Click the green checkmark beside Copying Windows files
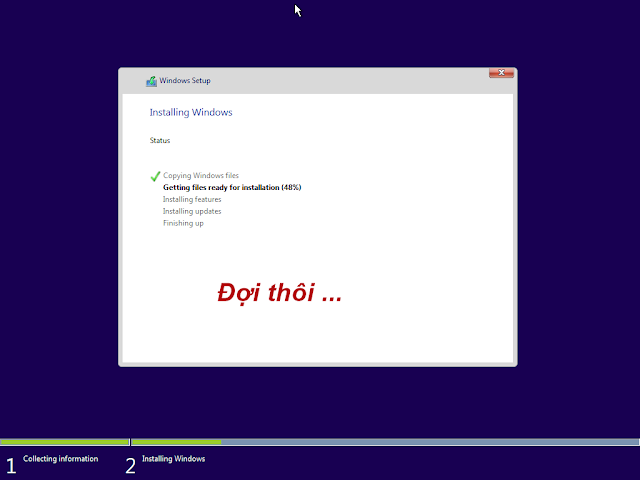This screenshot has height=480, width=640. point(155,176)
